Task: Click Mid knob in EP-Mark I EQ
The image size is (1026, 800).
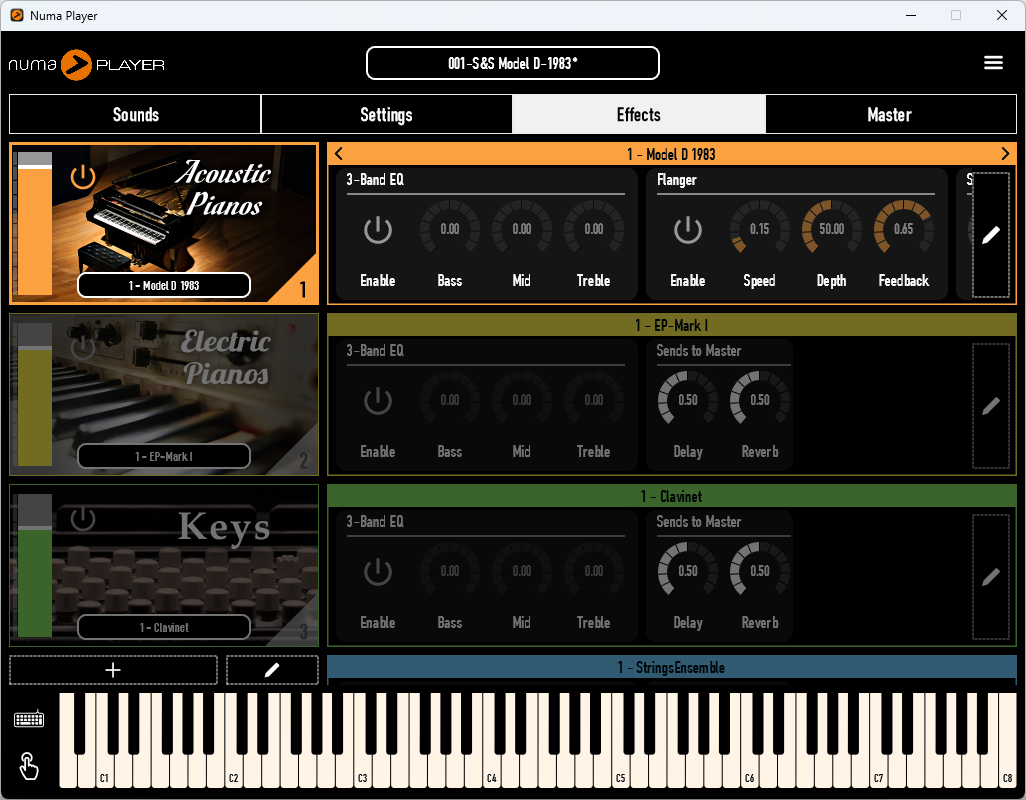Action: 522,399
